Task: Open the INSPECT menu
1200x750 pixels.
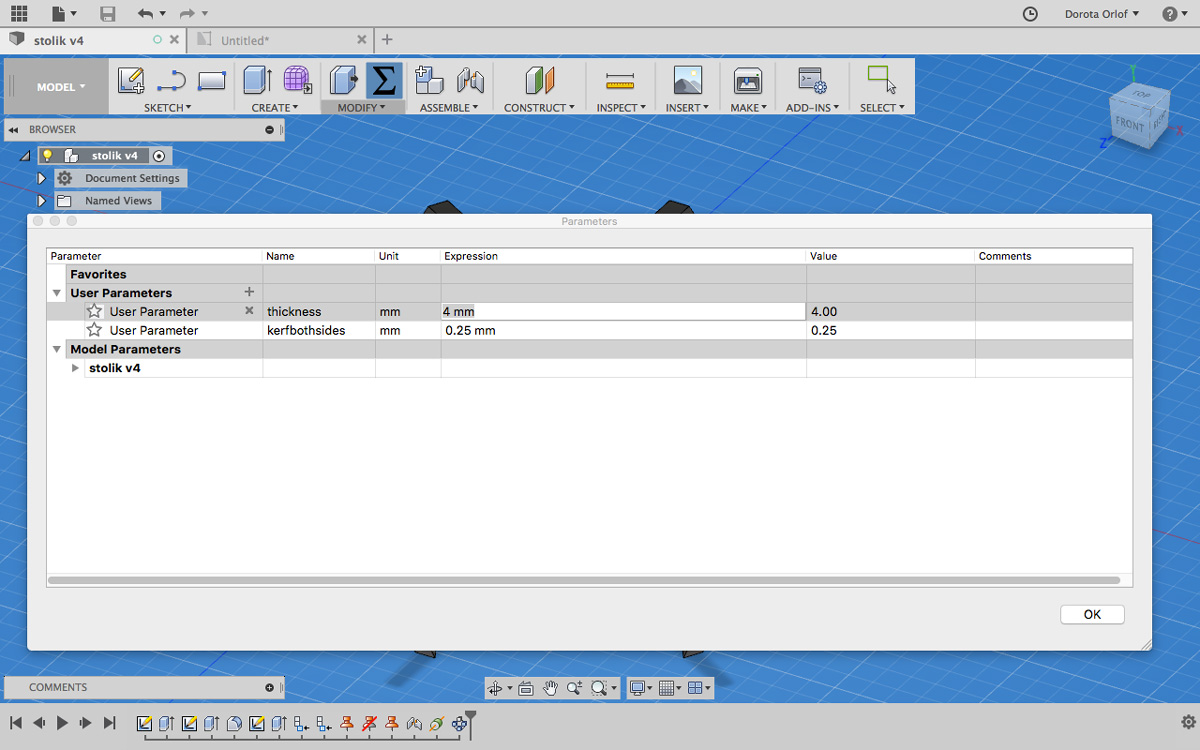Action: [621, 107]
